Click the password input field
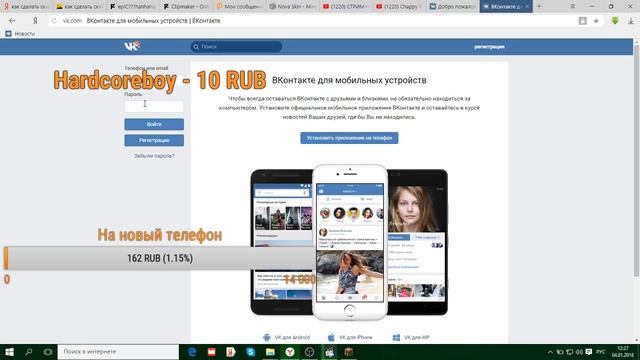 [x=154, y=106]
